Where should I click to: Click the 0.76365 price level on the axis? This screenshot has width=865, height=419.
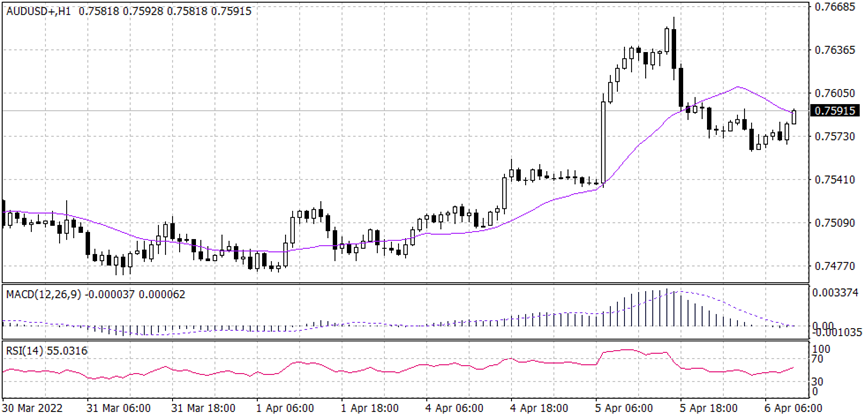click(x=835, y=50)
